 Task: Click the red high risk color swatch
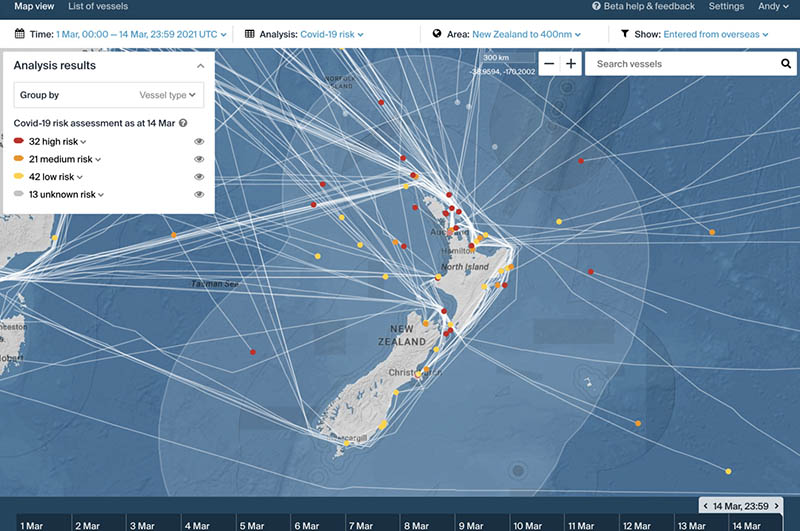click(19, 140)
